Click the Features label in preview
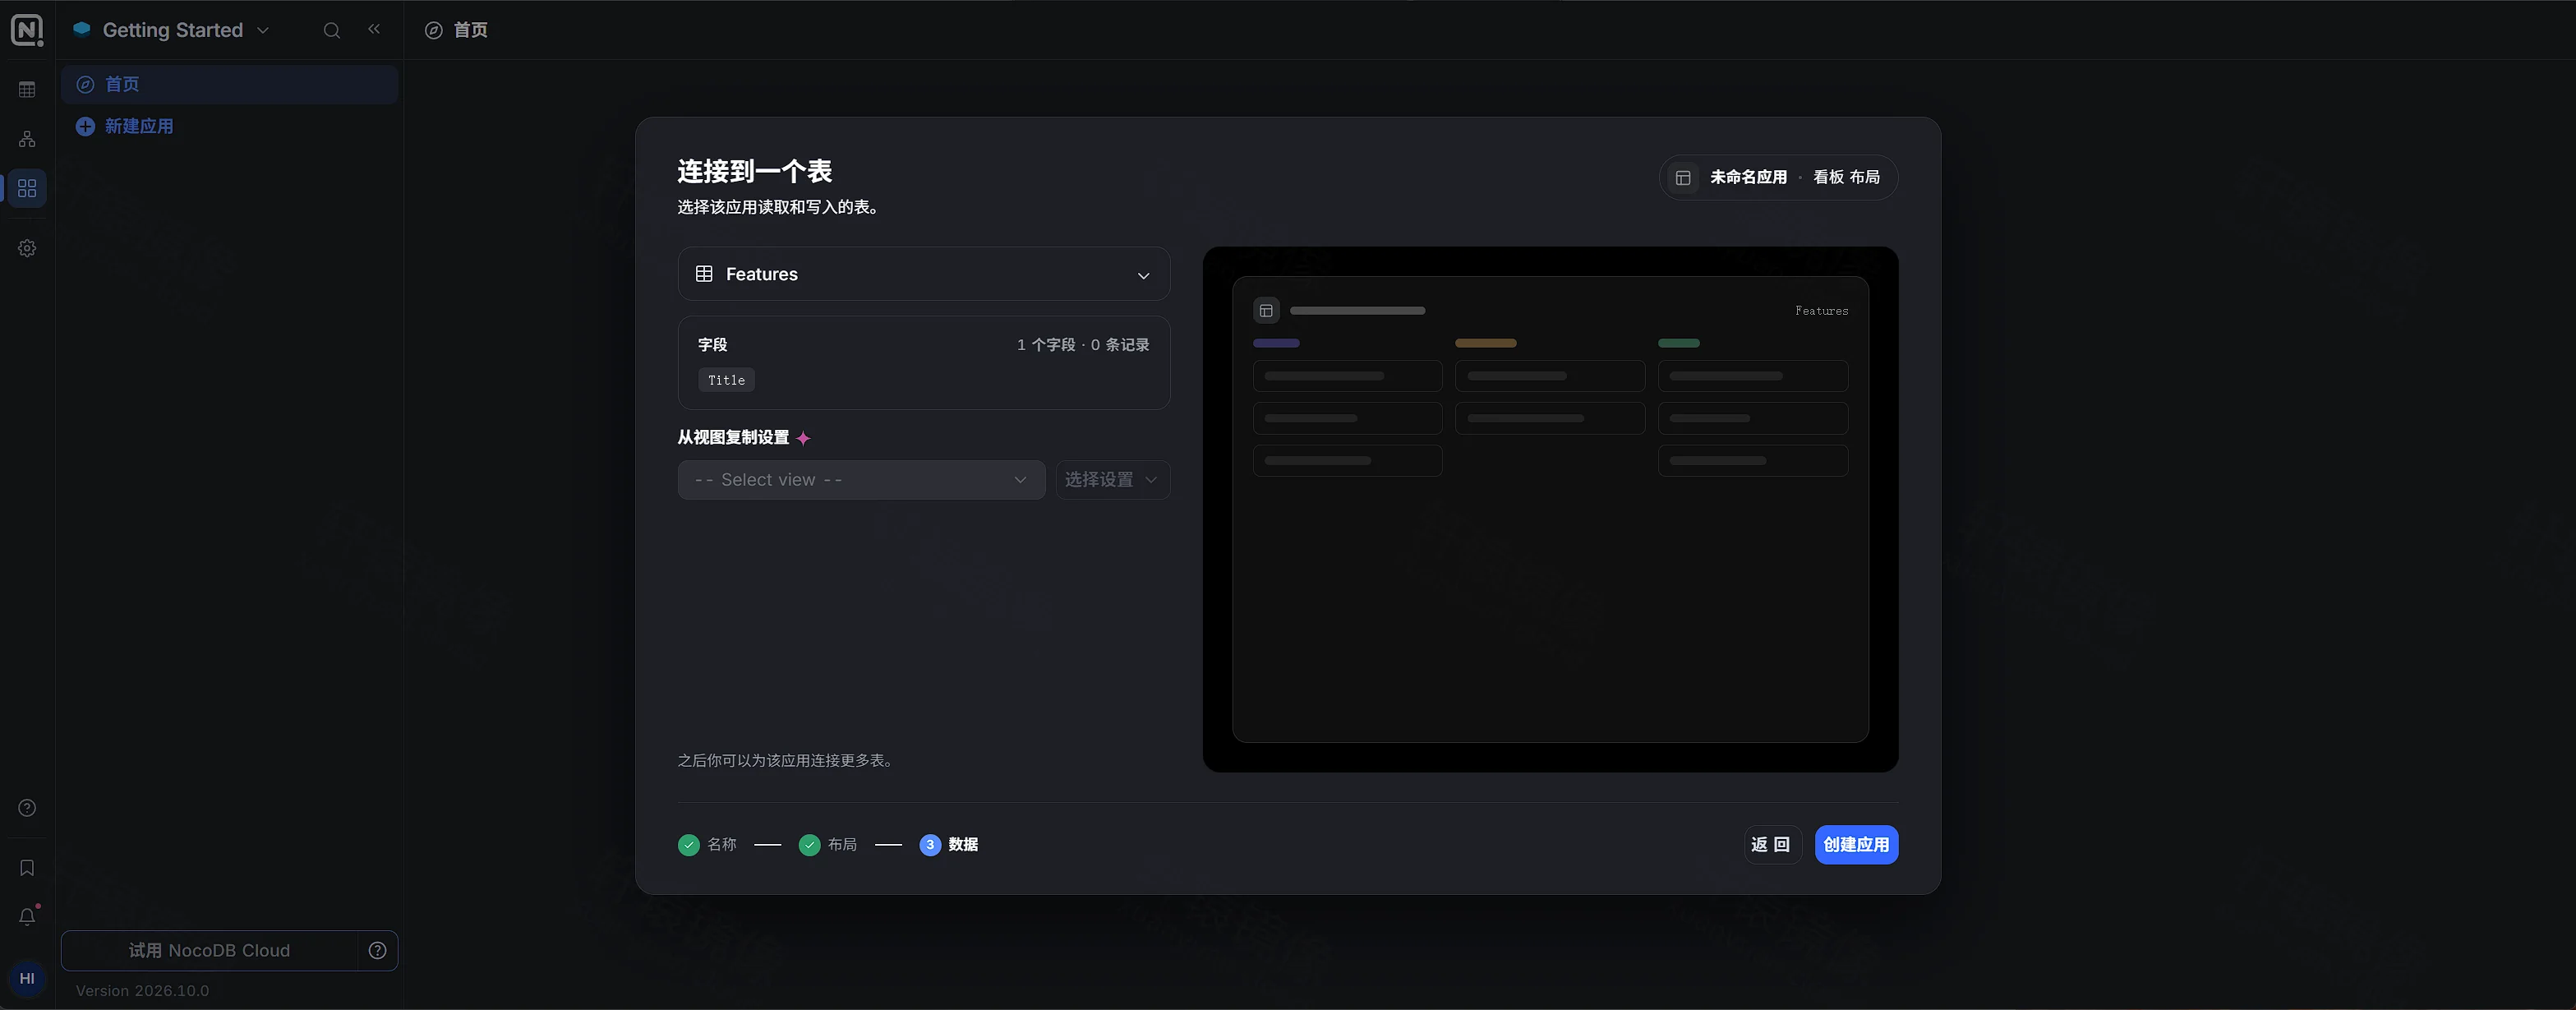The height and width of the screenshot is (1010, 2576). point(1821,311)
